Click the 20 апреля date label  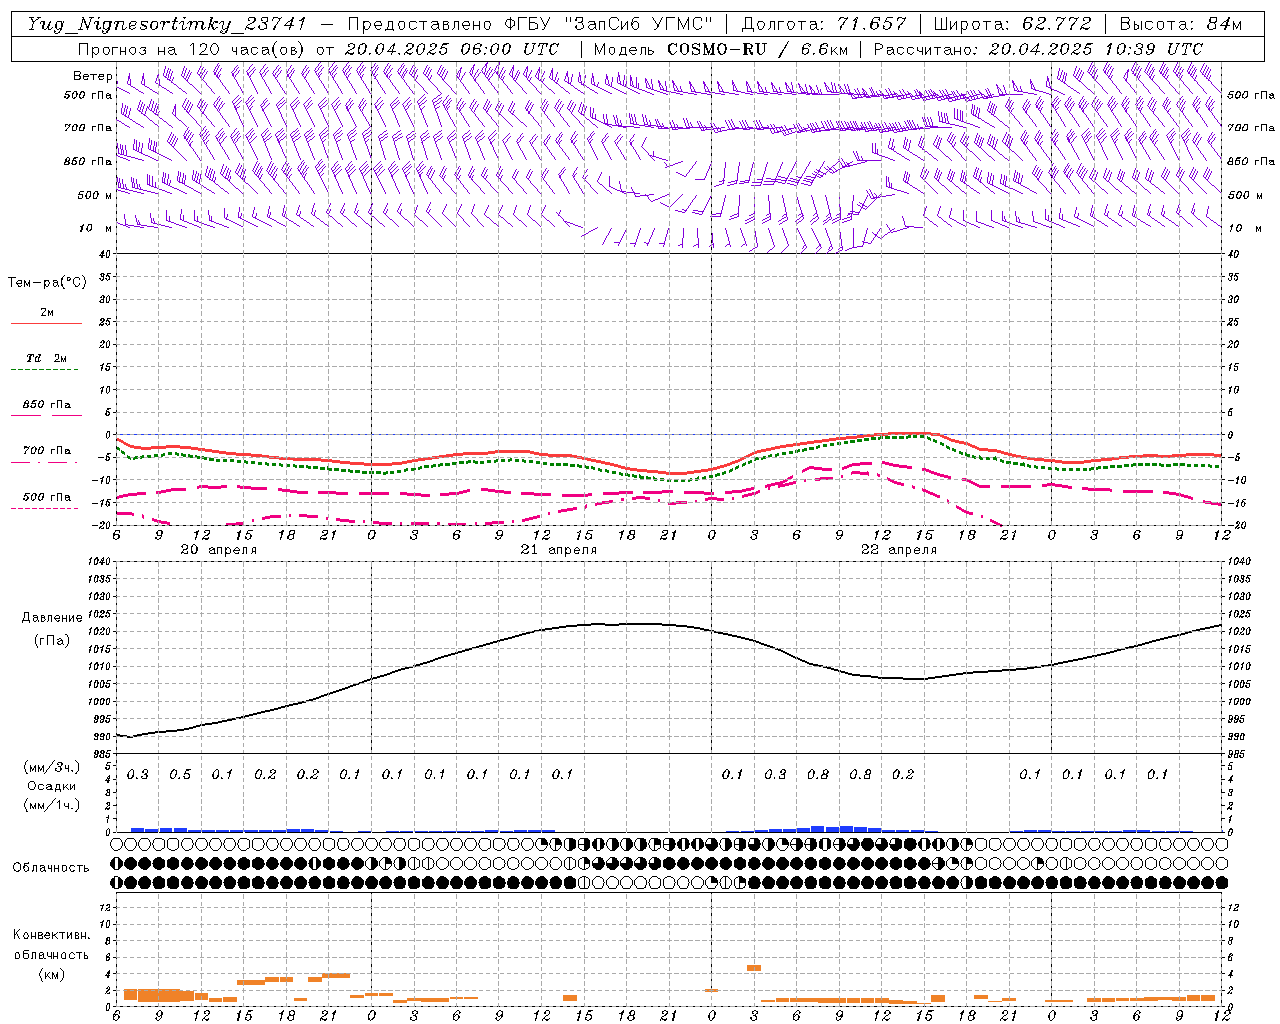tap(218, 550)
